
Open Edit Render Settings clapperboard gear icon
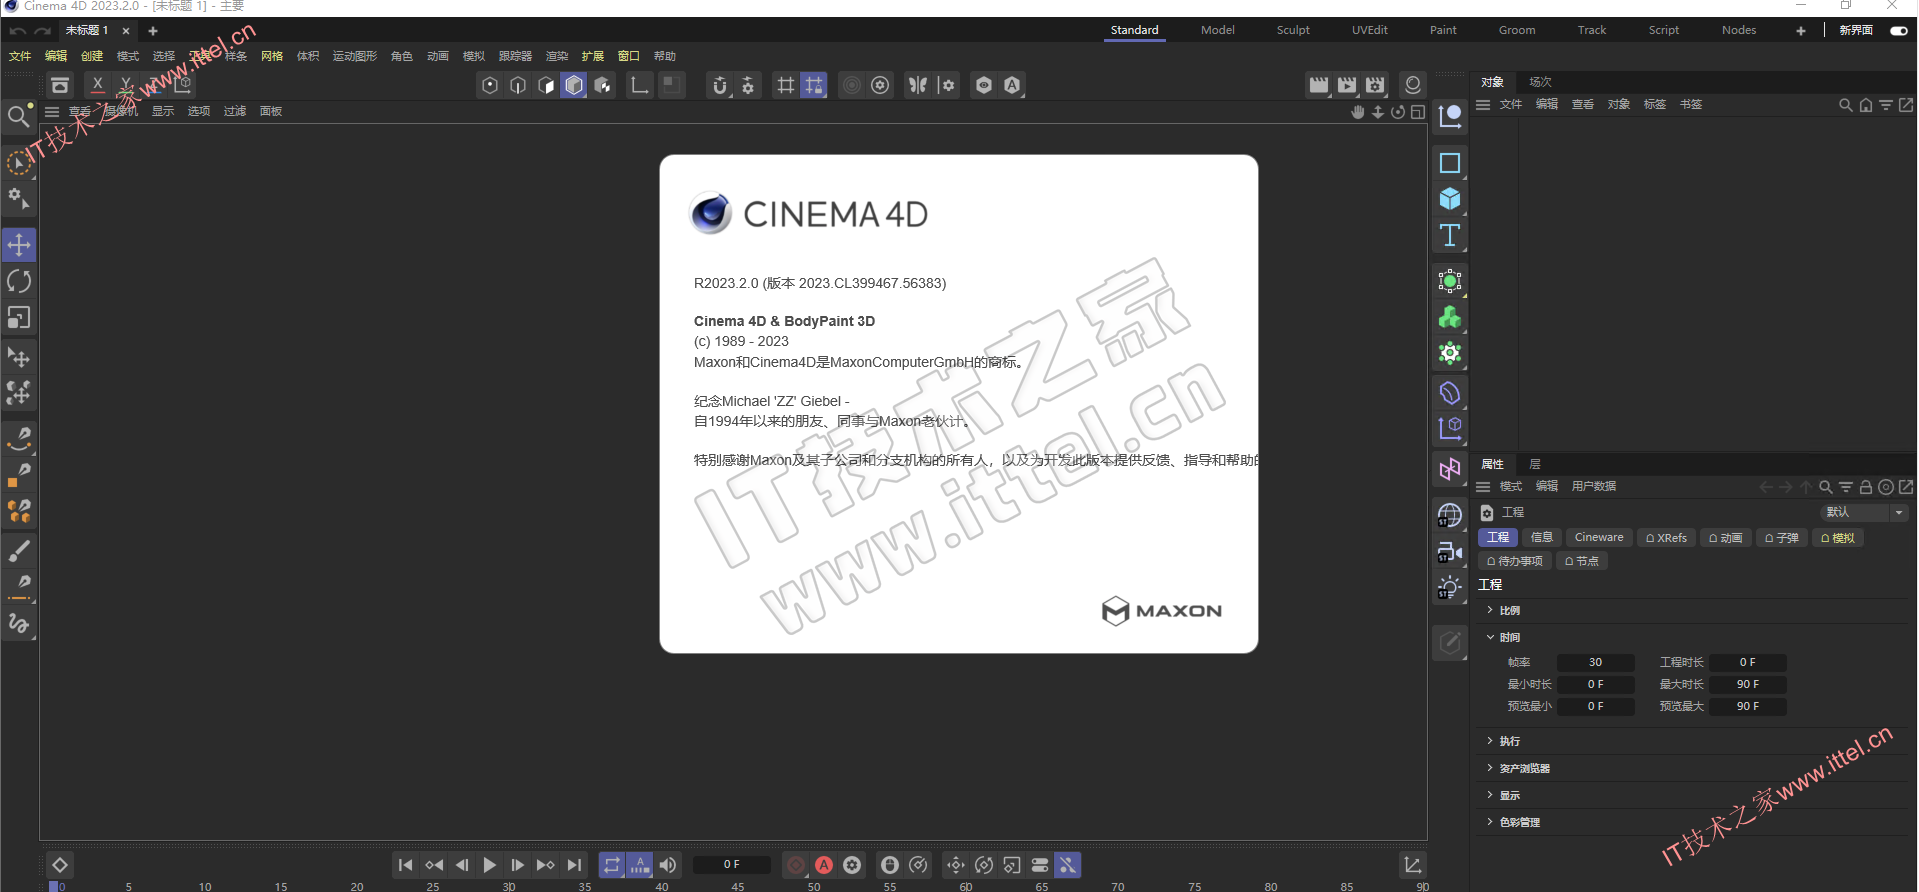point(1375,85)
